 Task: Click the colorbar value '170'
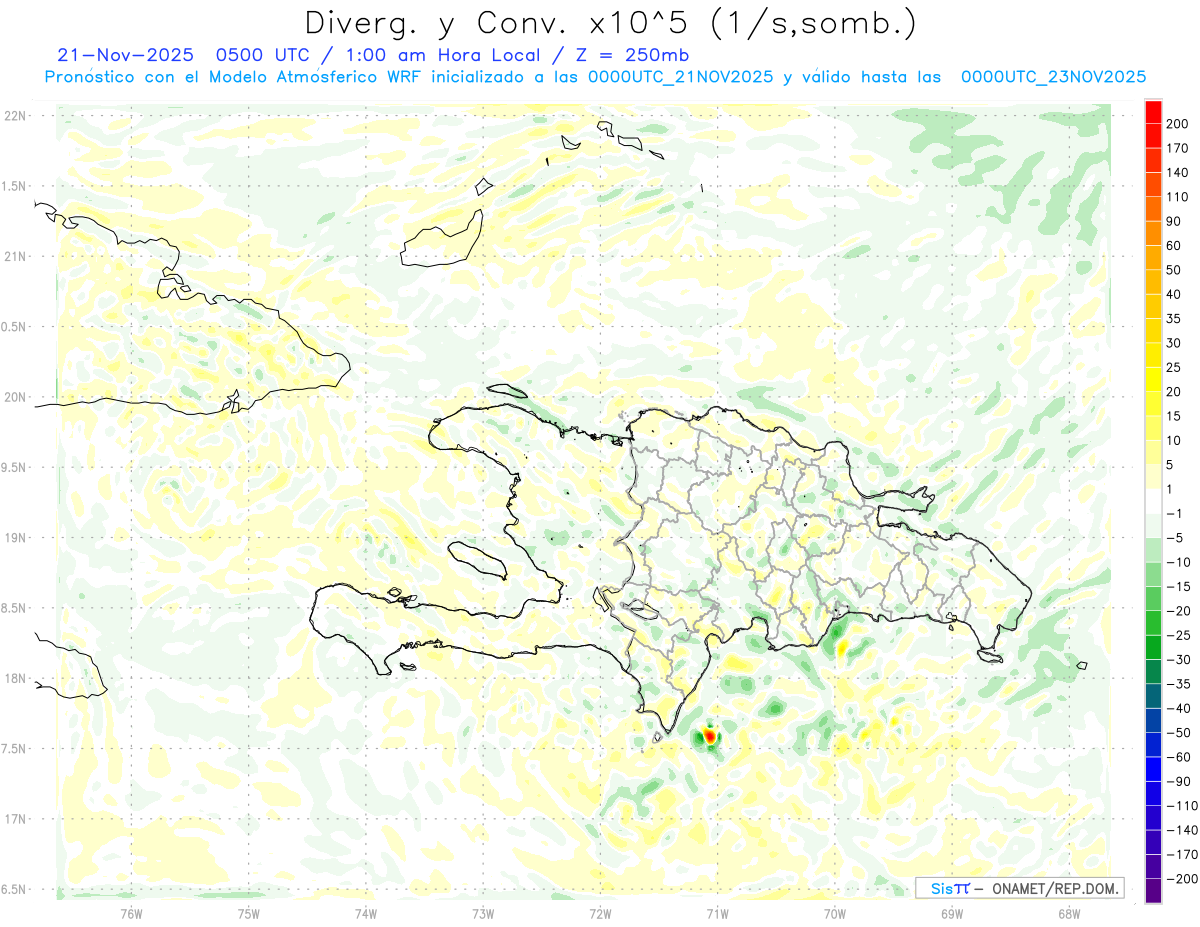point(1178,148)
